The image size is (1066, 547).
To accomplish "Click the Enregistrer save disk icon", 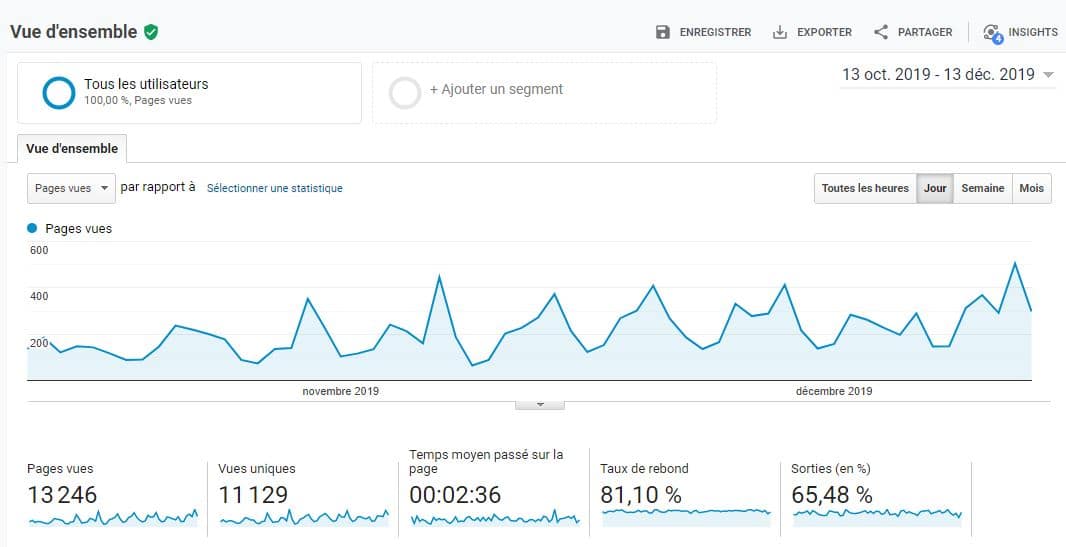I will pyautogui.click(x=663, y=32).
